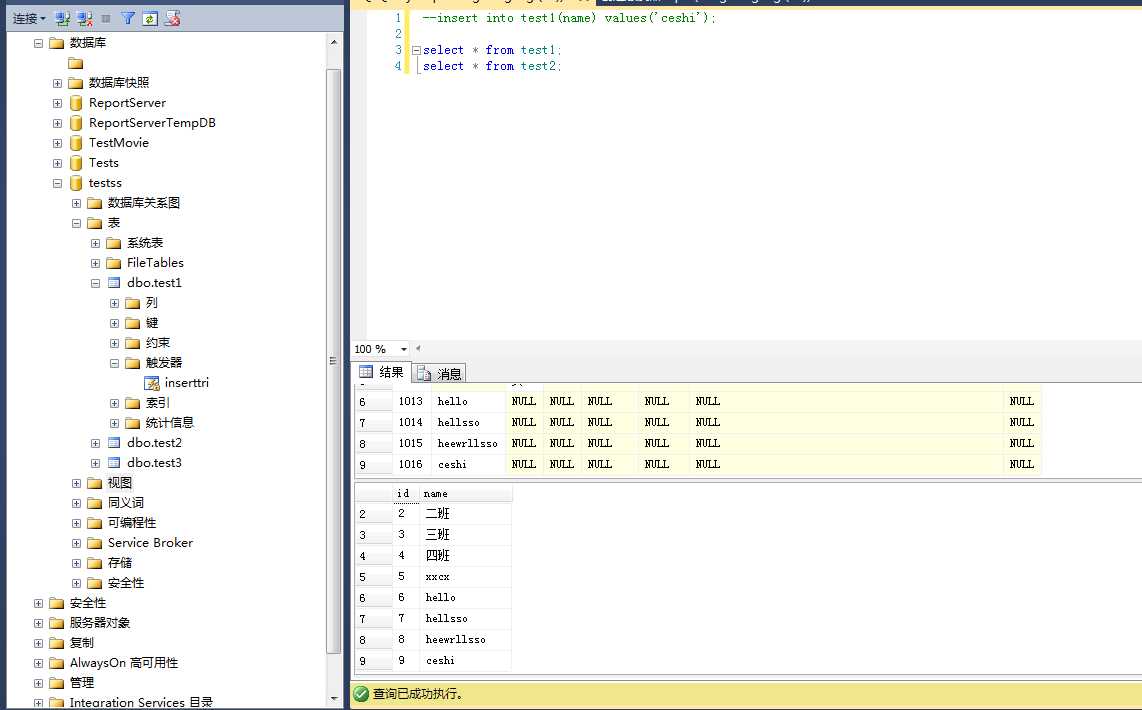Select the 系统表 tree item
This screenshot has height=710, width=1142.
point(144,242)
